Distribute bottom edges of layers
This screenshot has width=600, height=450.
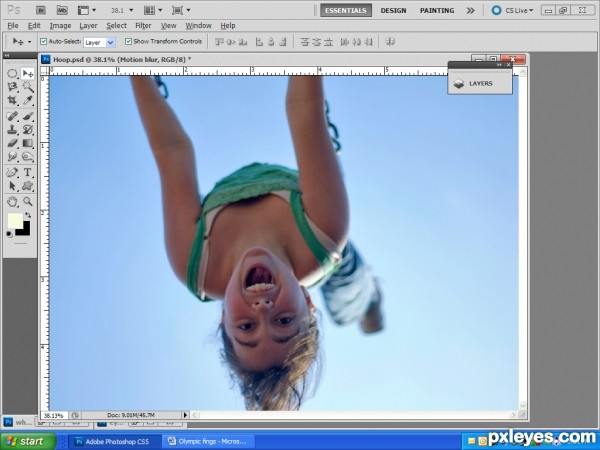(x=328, y=42)
